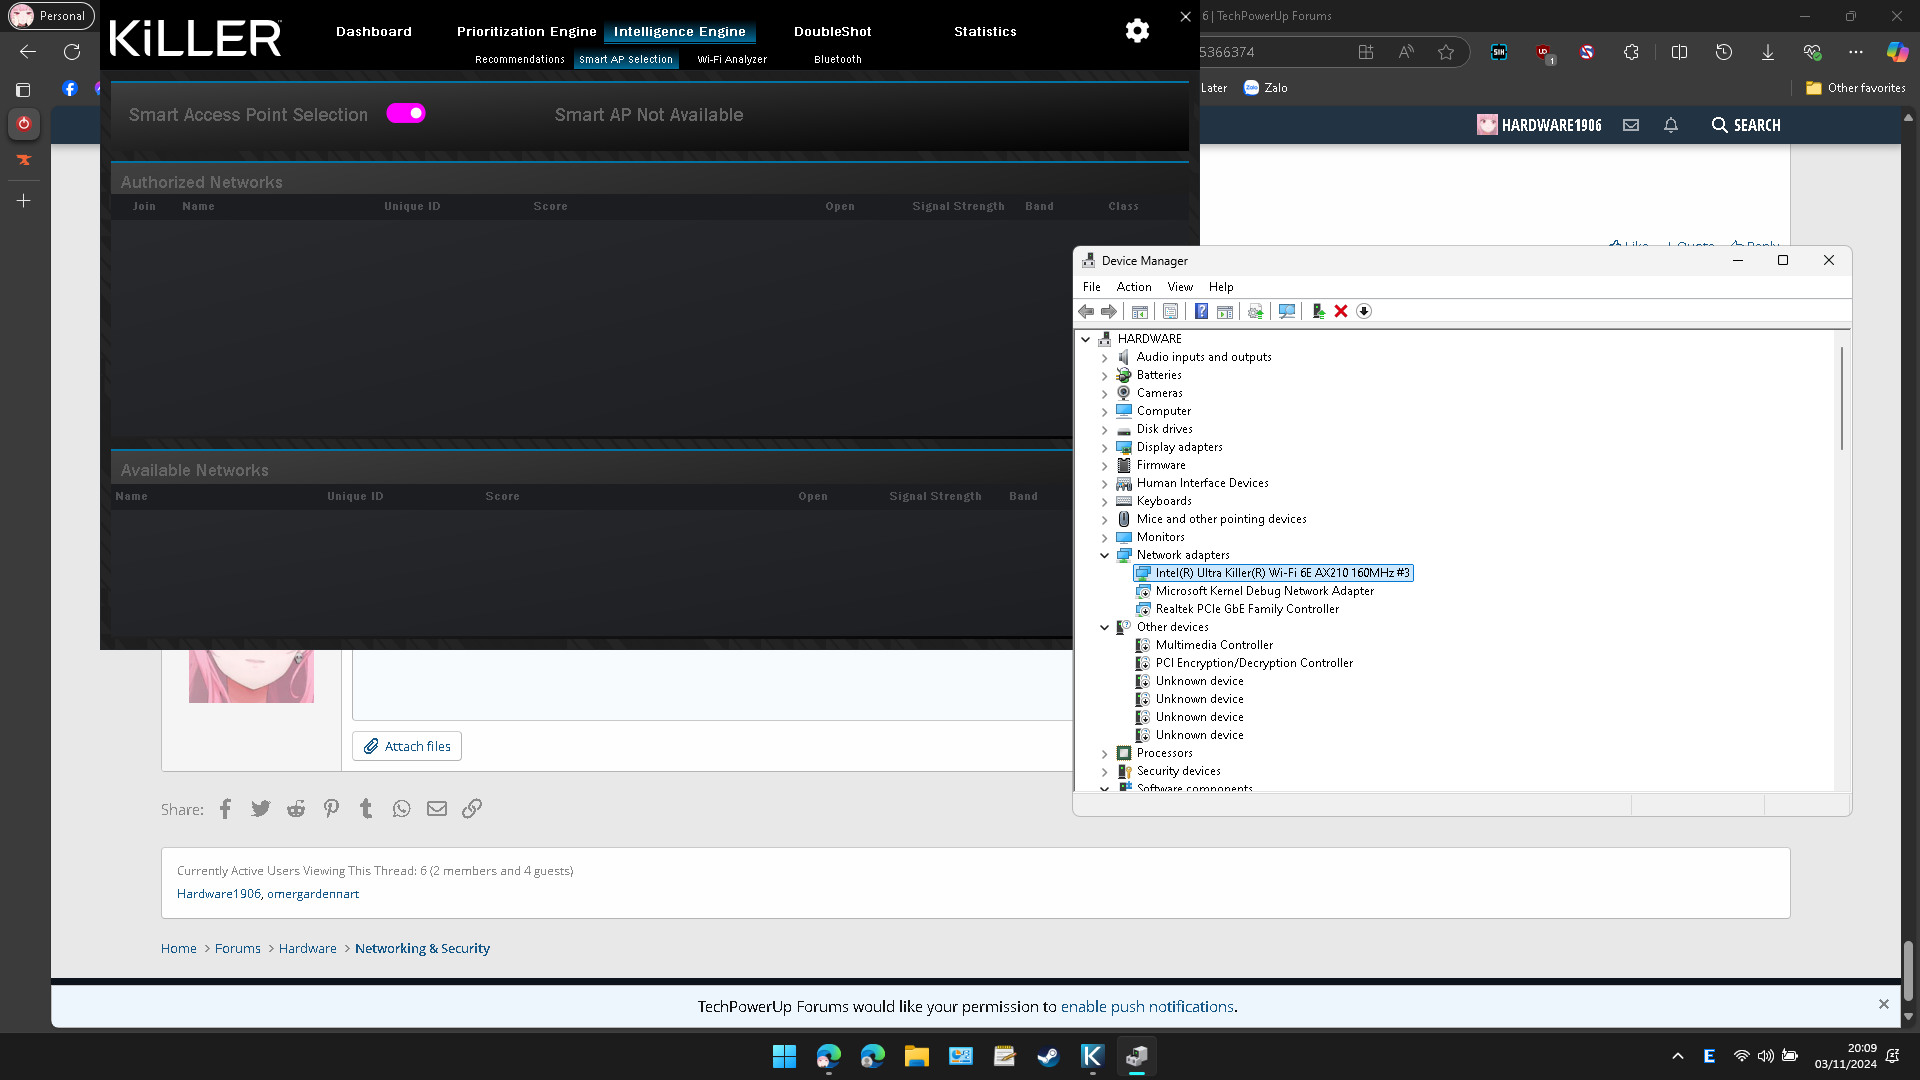1920x1080 pixels.
Task: Share thread via Facebook icon
Action: click(x=226, y=809)
